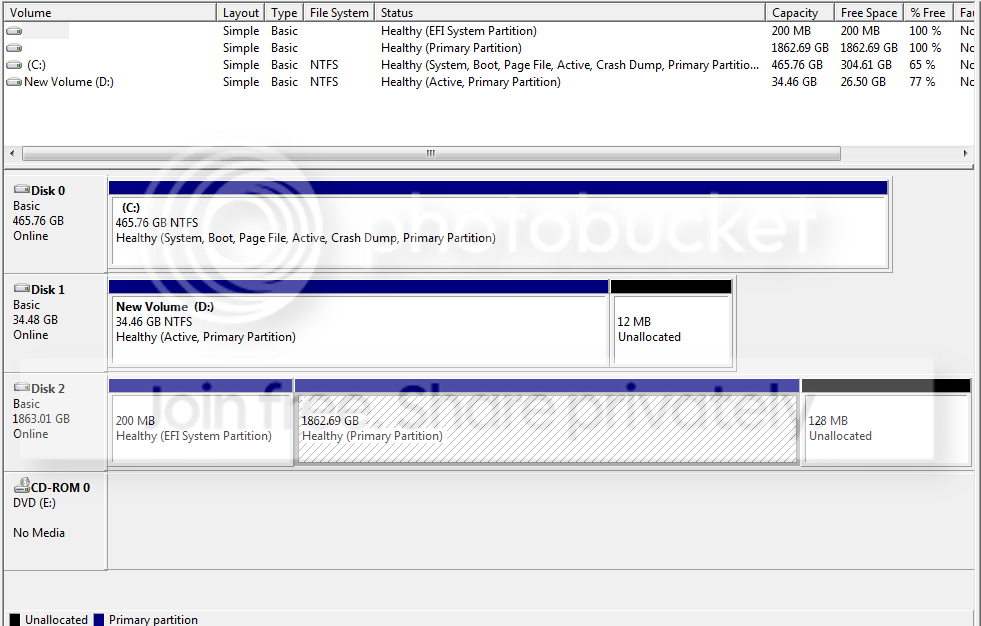The height and width of the screenshot is (626, 981).
Task: Click the blue Primary partition legend swatch
Action: [98, 620]
